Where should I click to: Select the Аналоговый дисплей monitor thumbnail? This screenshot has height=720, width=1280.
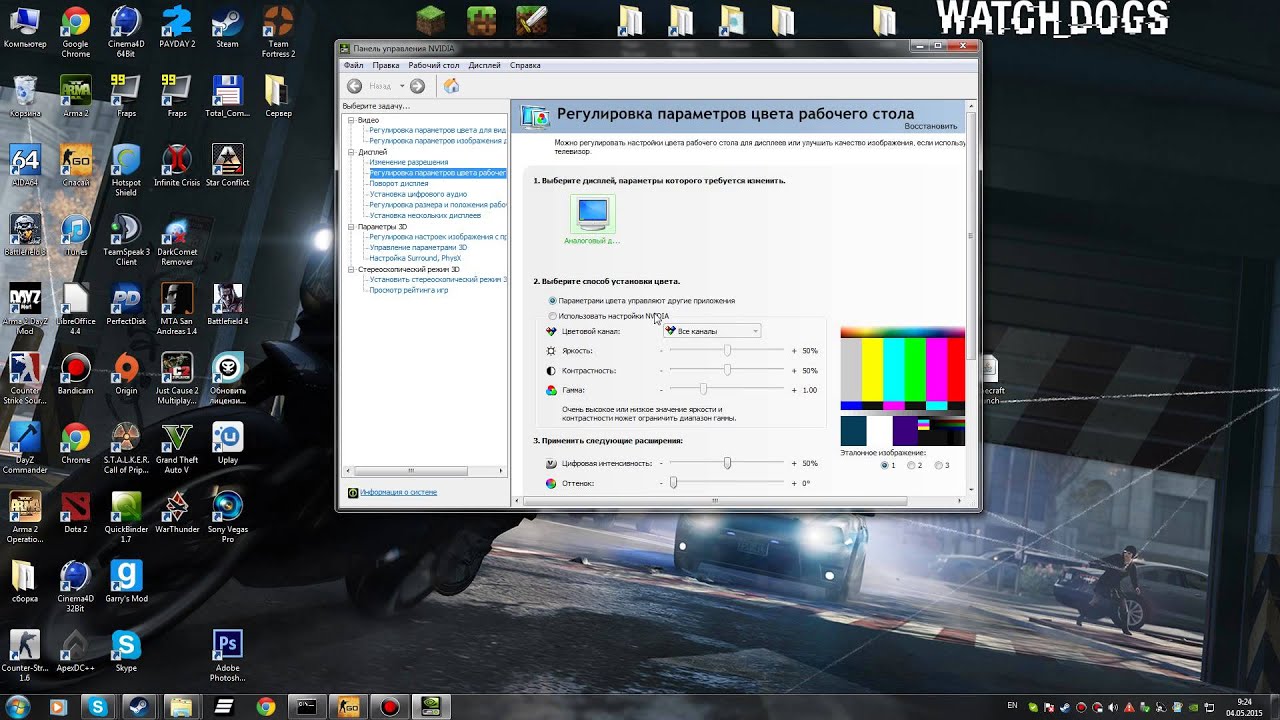pyautogui.click(x=592, y=213)
